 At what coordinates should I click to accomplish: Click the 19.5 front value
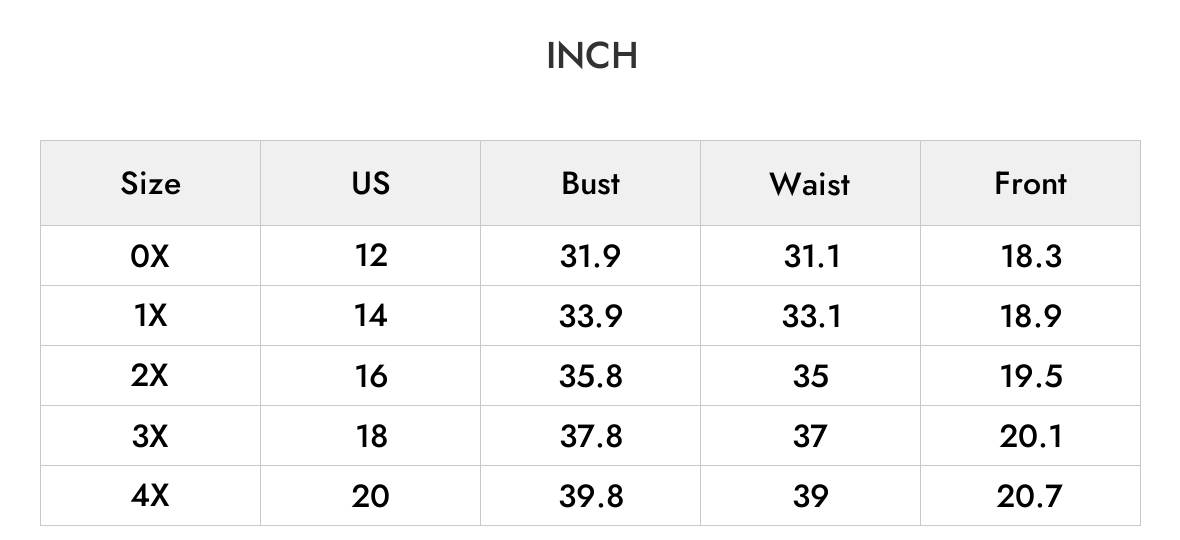tap(1030, 376)
